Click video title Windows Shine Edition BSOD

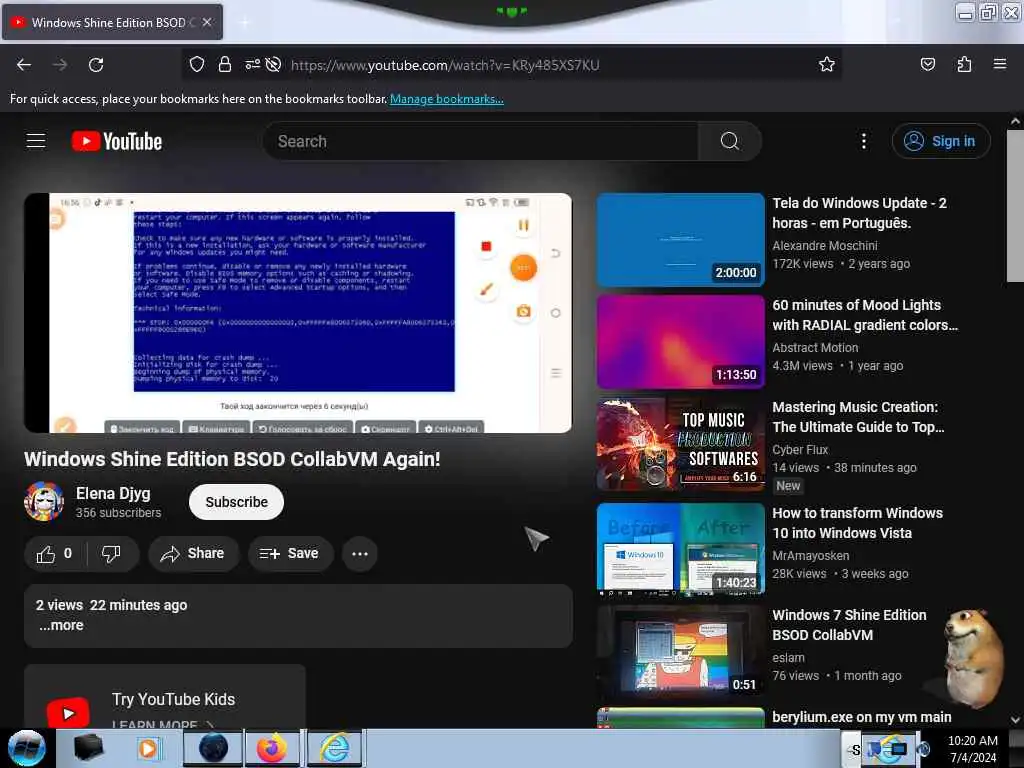[232, 459]
